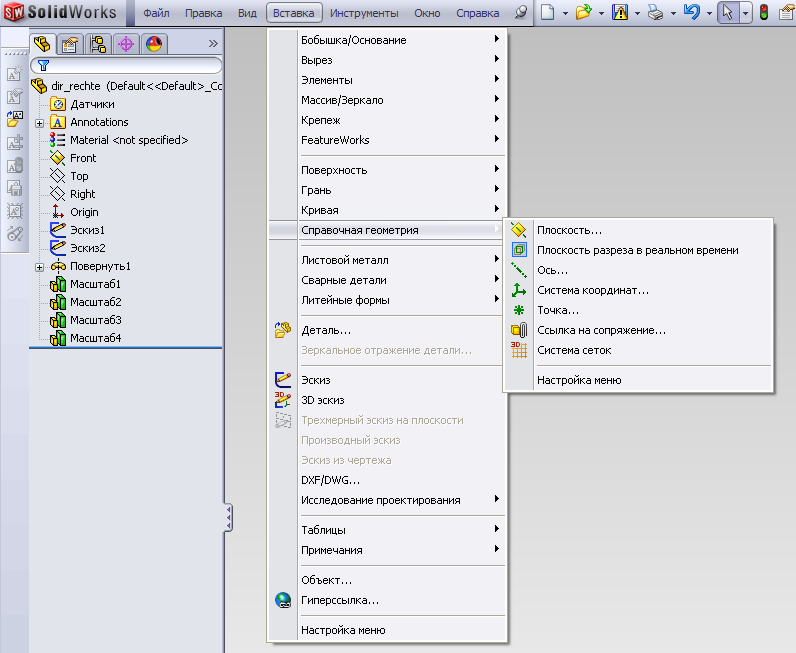
Task: Click the 3D эскиз icon
Action: pyautogui.click(x=283, y=400)
